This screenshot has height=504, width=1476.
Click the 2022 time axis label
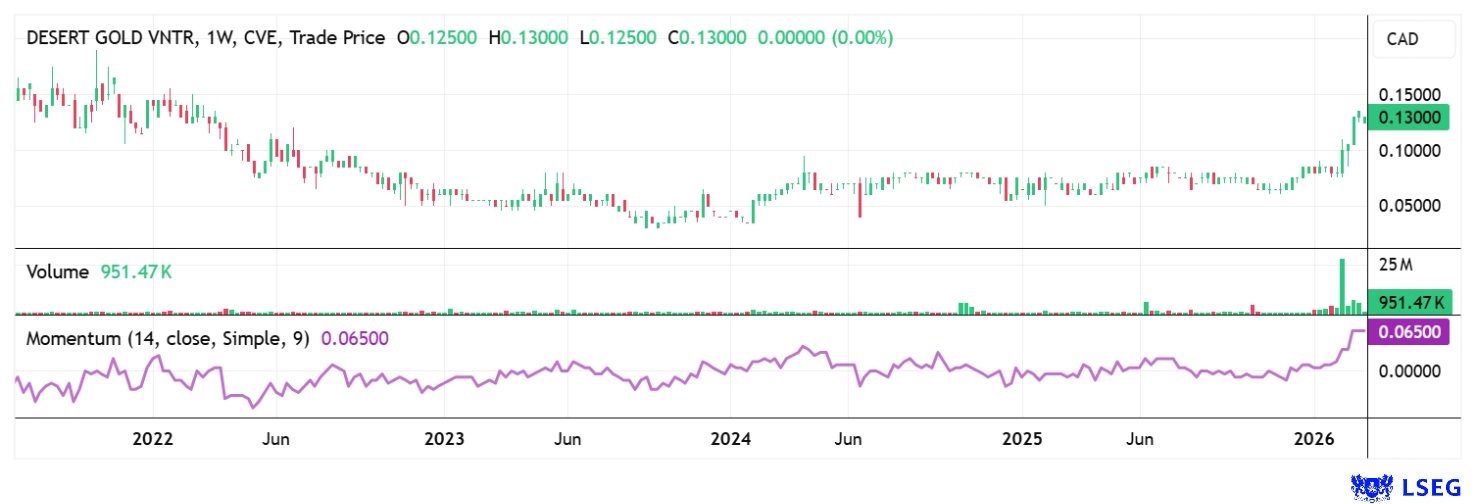tap(153, 439)
